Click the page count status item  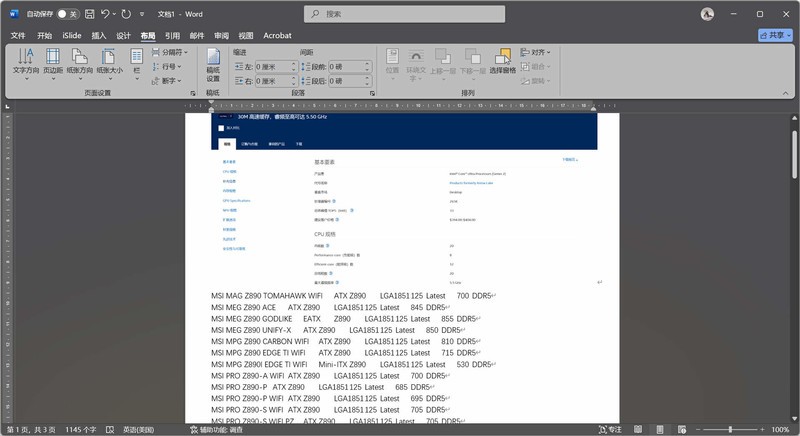tap(31, 430)
